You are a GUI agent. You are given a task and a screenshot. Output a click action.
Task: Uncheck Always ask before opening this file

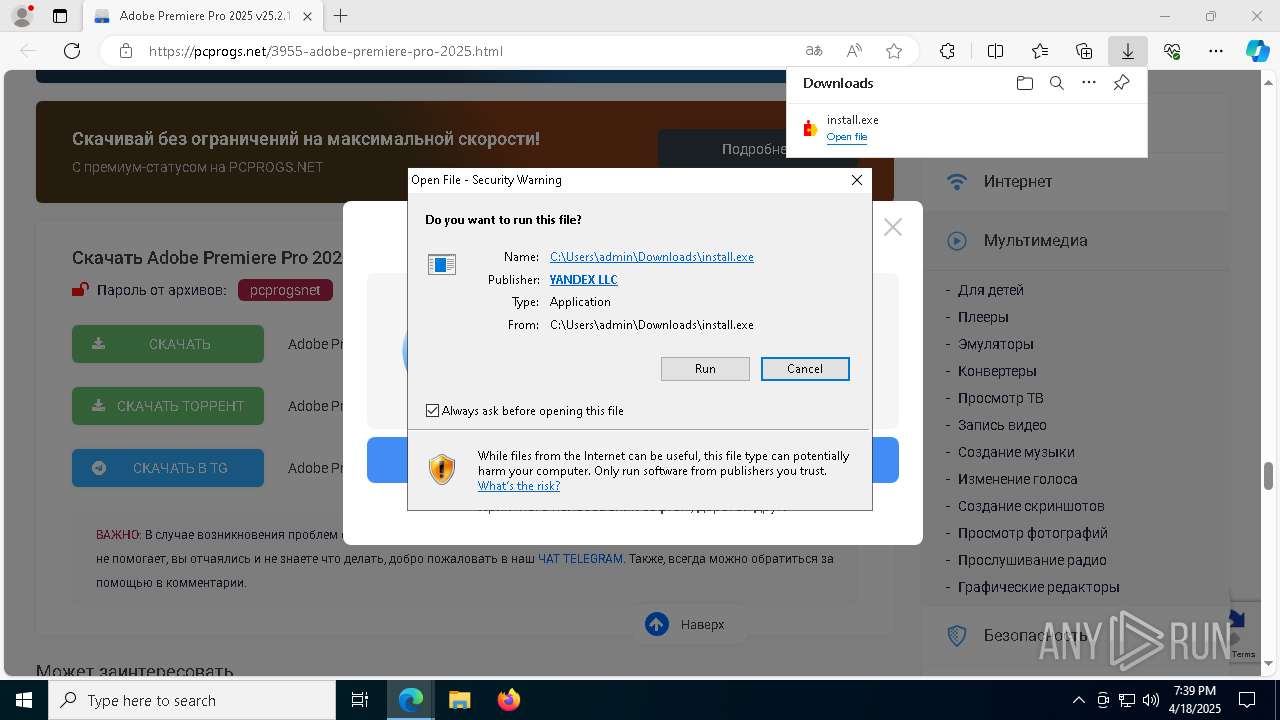coord(432,411)
